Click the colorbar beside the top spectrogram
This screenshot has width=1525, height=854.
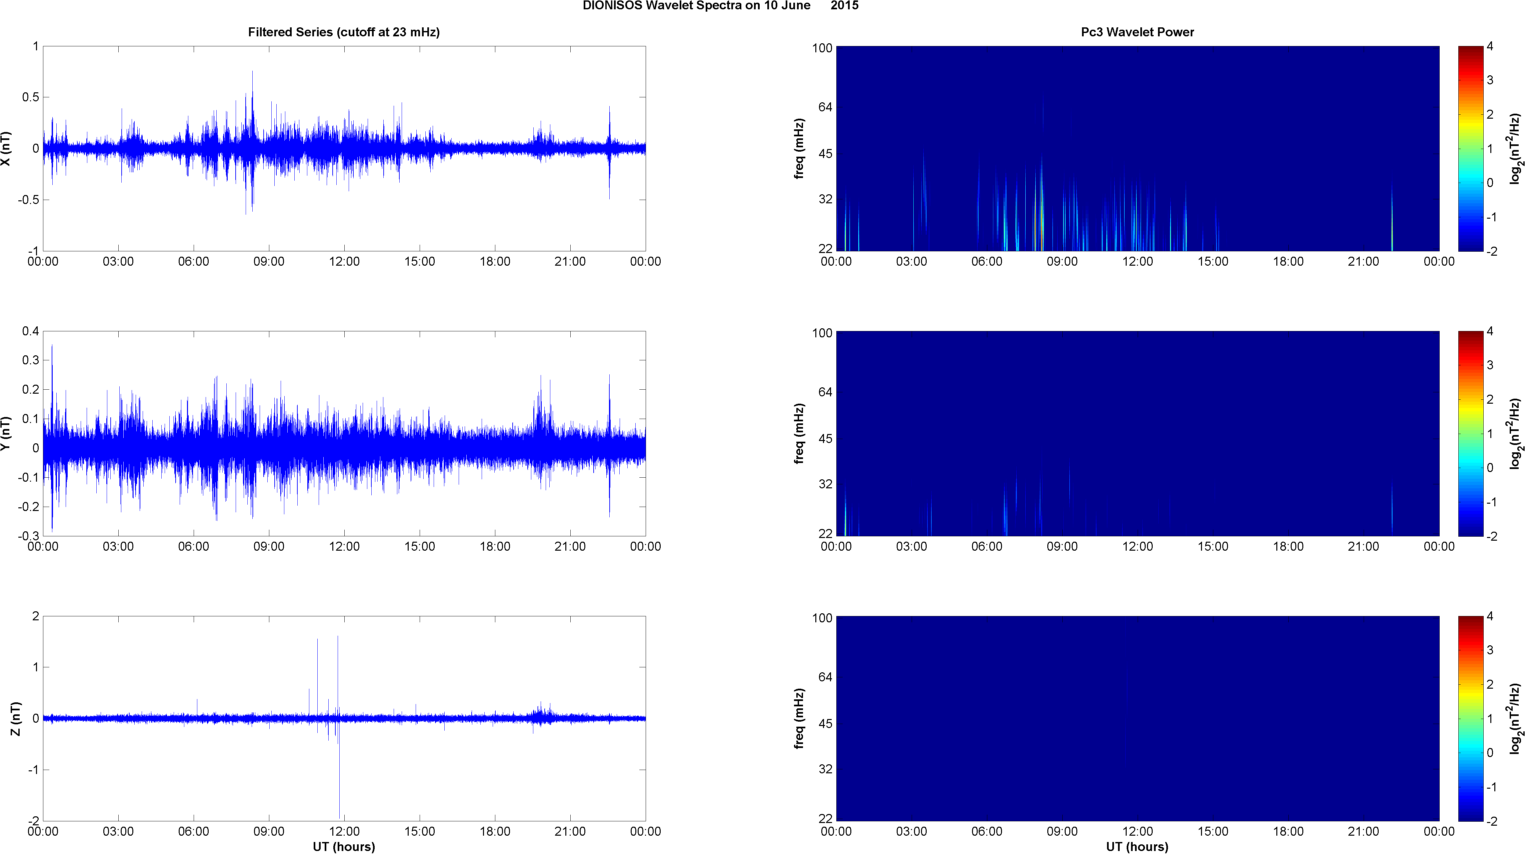click(1470, 148)
